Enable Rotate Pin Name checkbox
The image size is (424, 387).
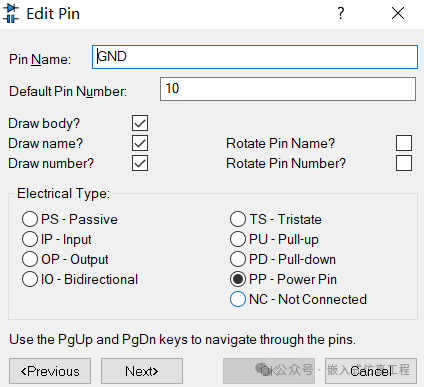pos(404,143)
